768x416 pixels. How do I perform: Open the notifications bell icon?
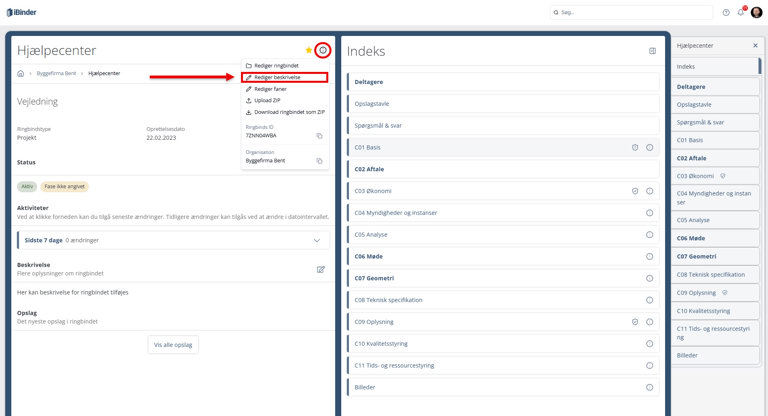741,12
